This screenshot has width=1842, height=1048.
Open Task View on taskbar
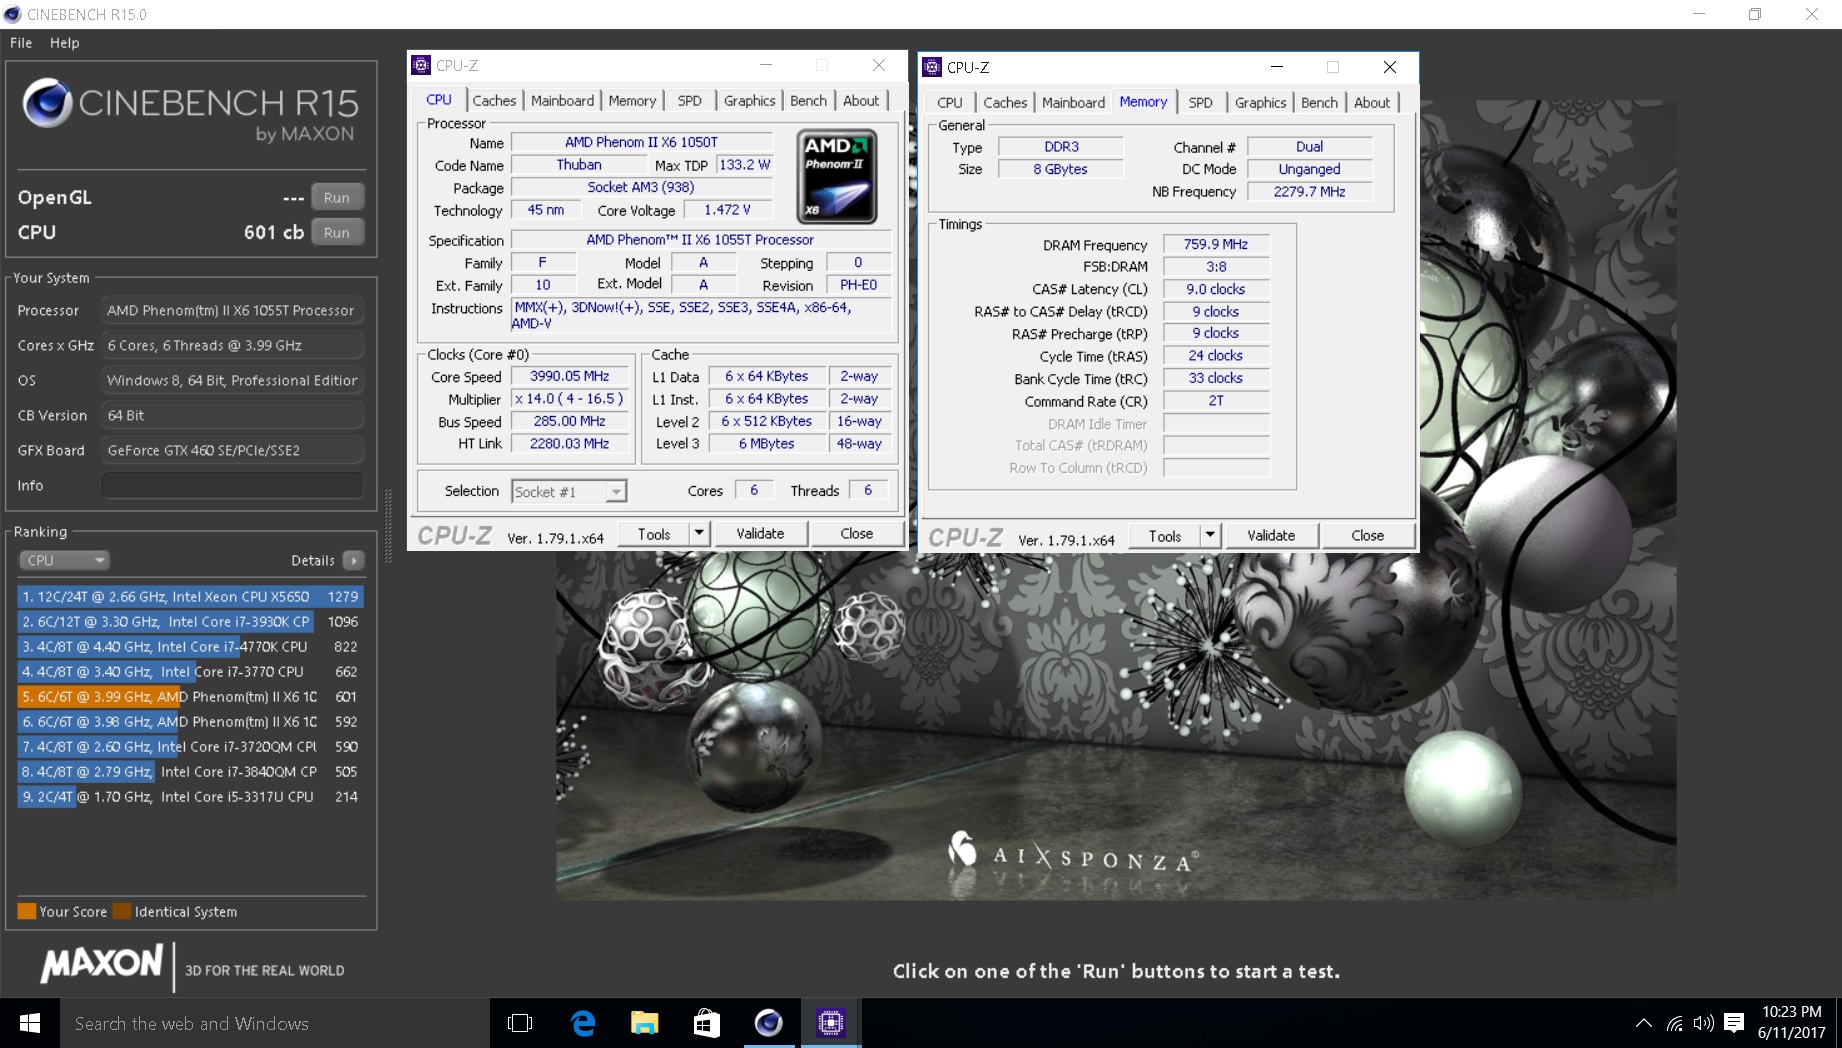click(x=520, y=1023)
